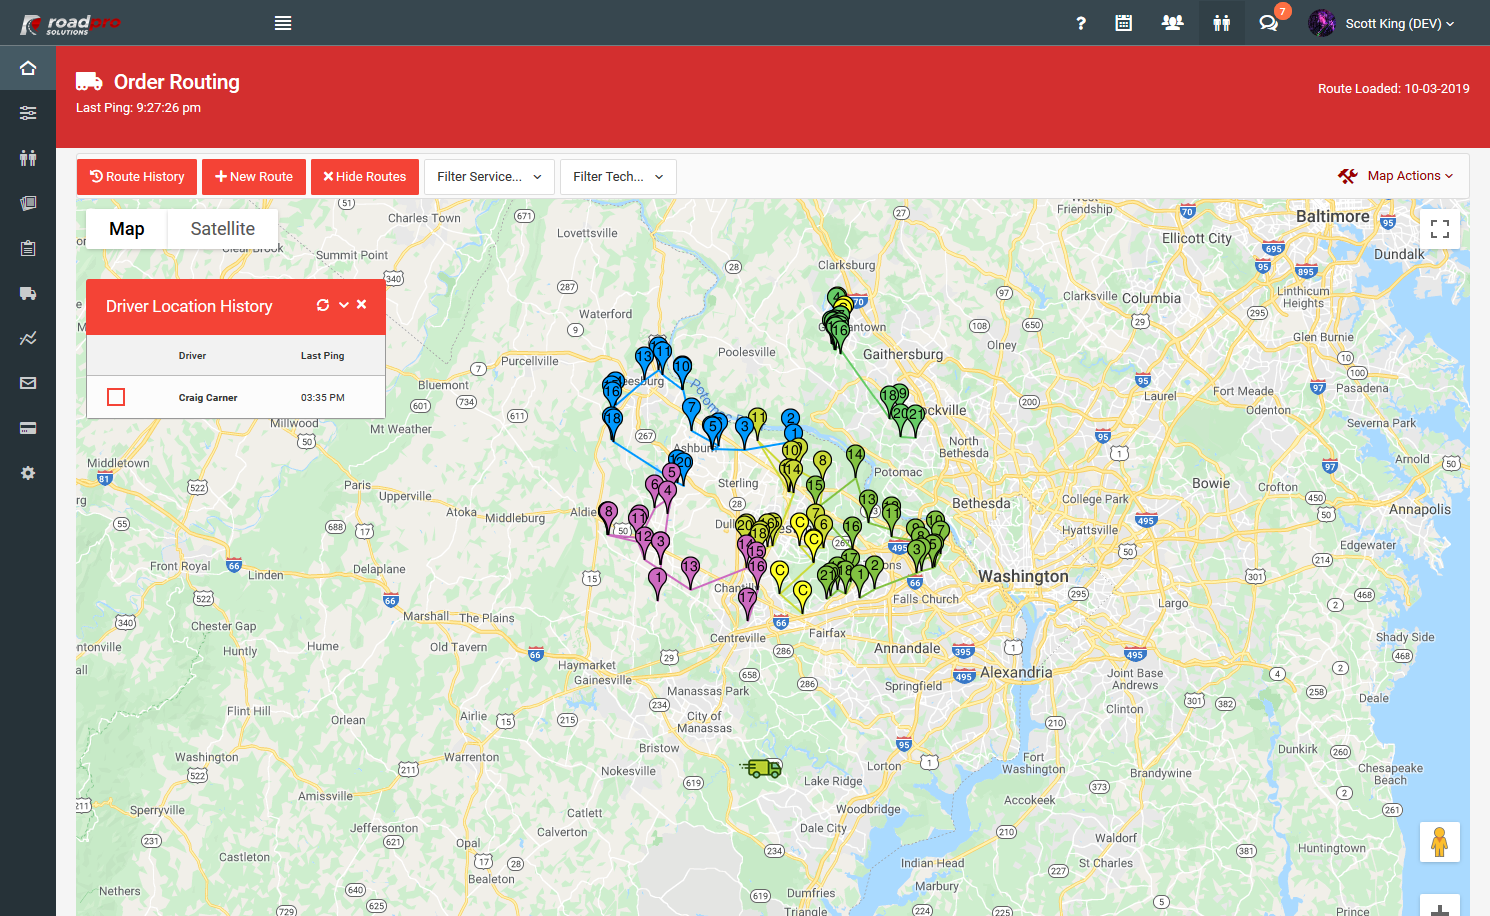
Task: Open the gear settings sidebar icon
Action: [28, 473]
